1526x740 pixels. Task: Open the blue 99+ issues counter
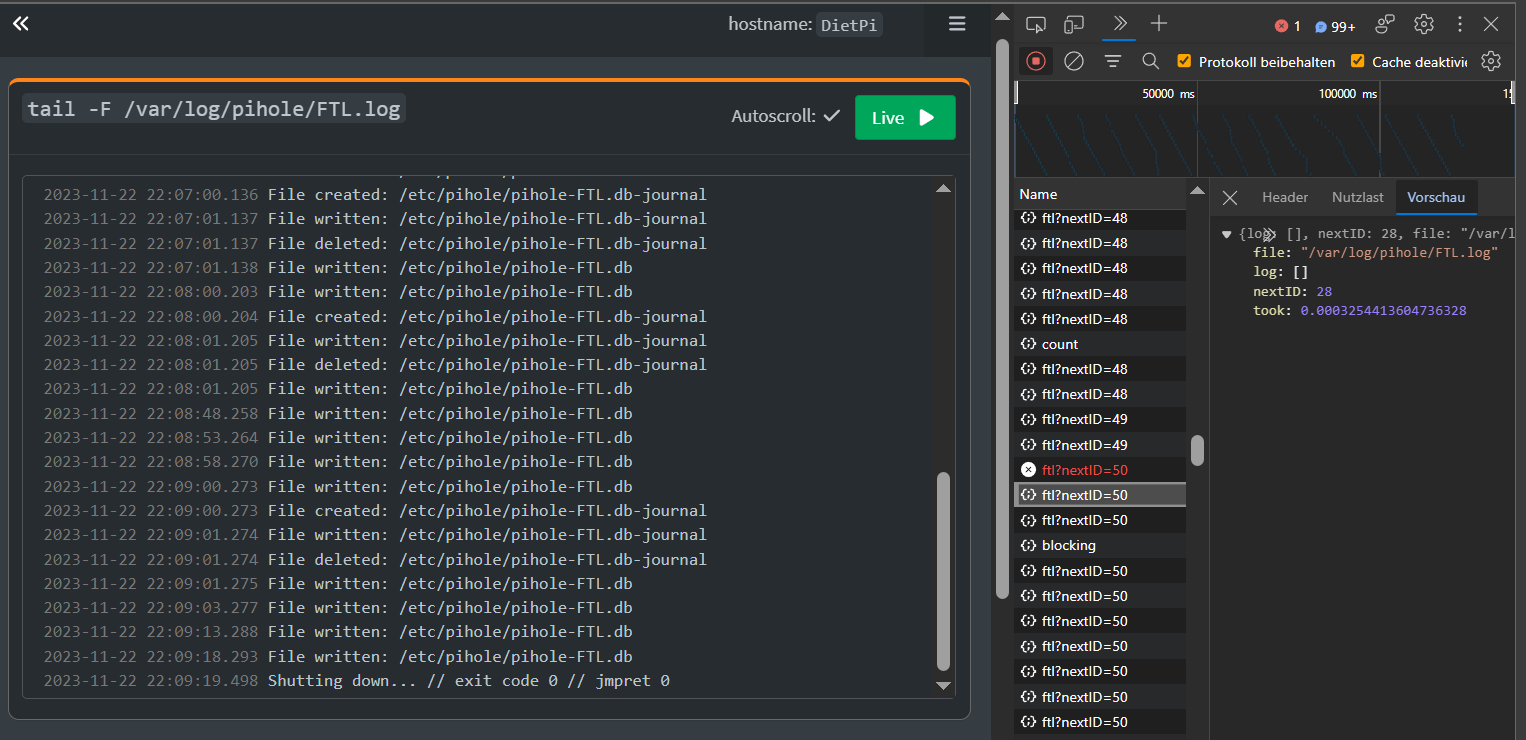(1335, 26)
